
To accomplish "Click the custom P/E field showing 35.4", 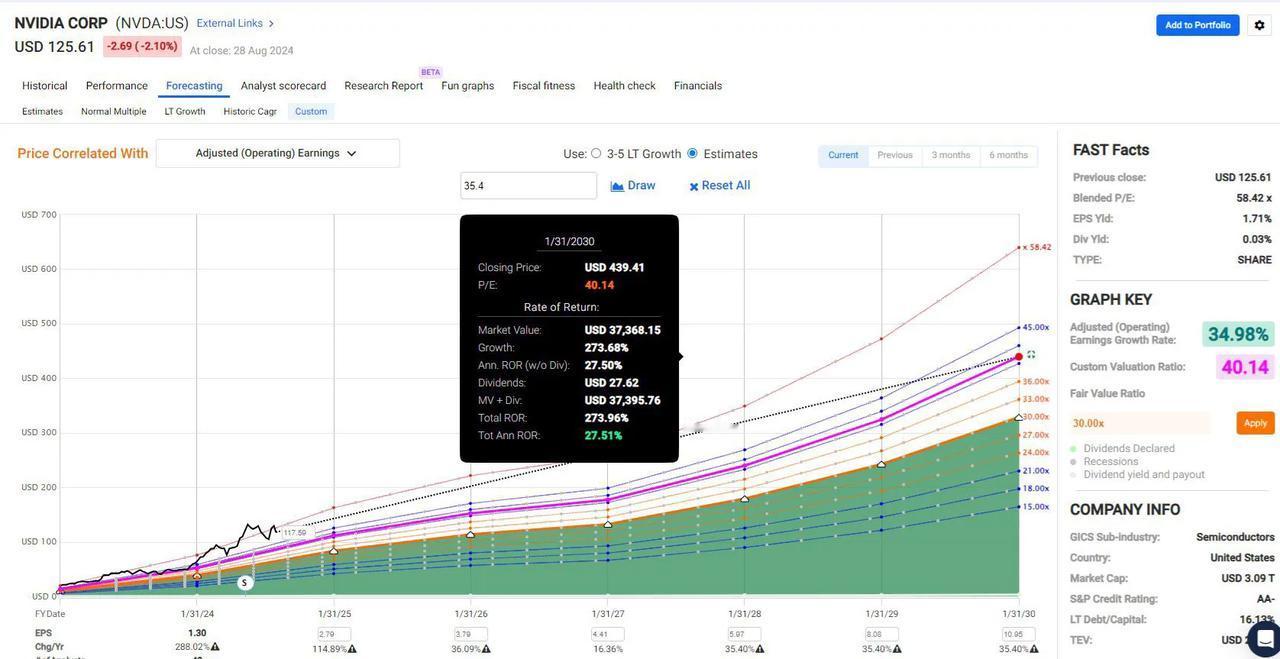I will [528, 186].
